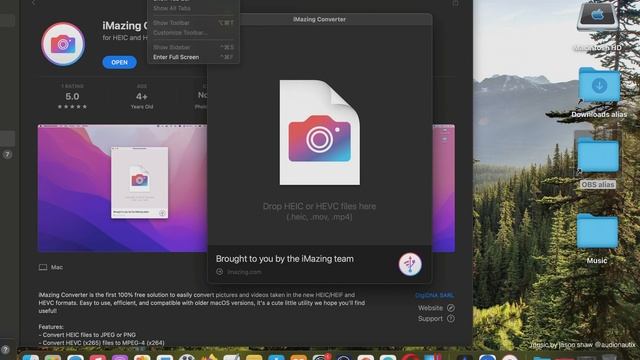Click Convert HEVC (x265) files to MPEG-4 text

pyautogui.click(x=102, y=343)
